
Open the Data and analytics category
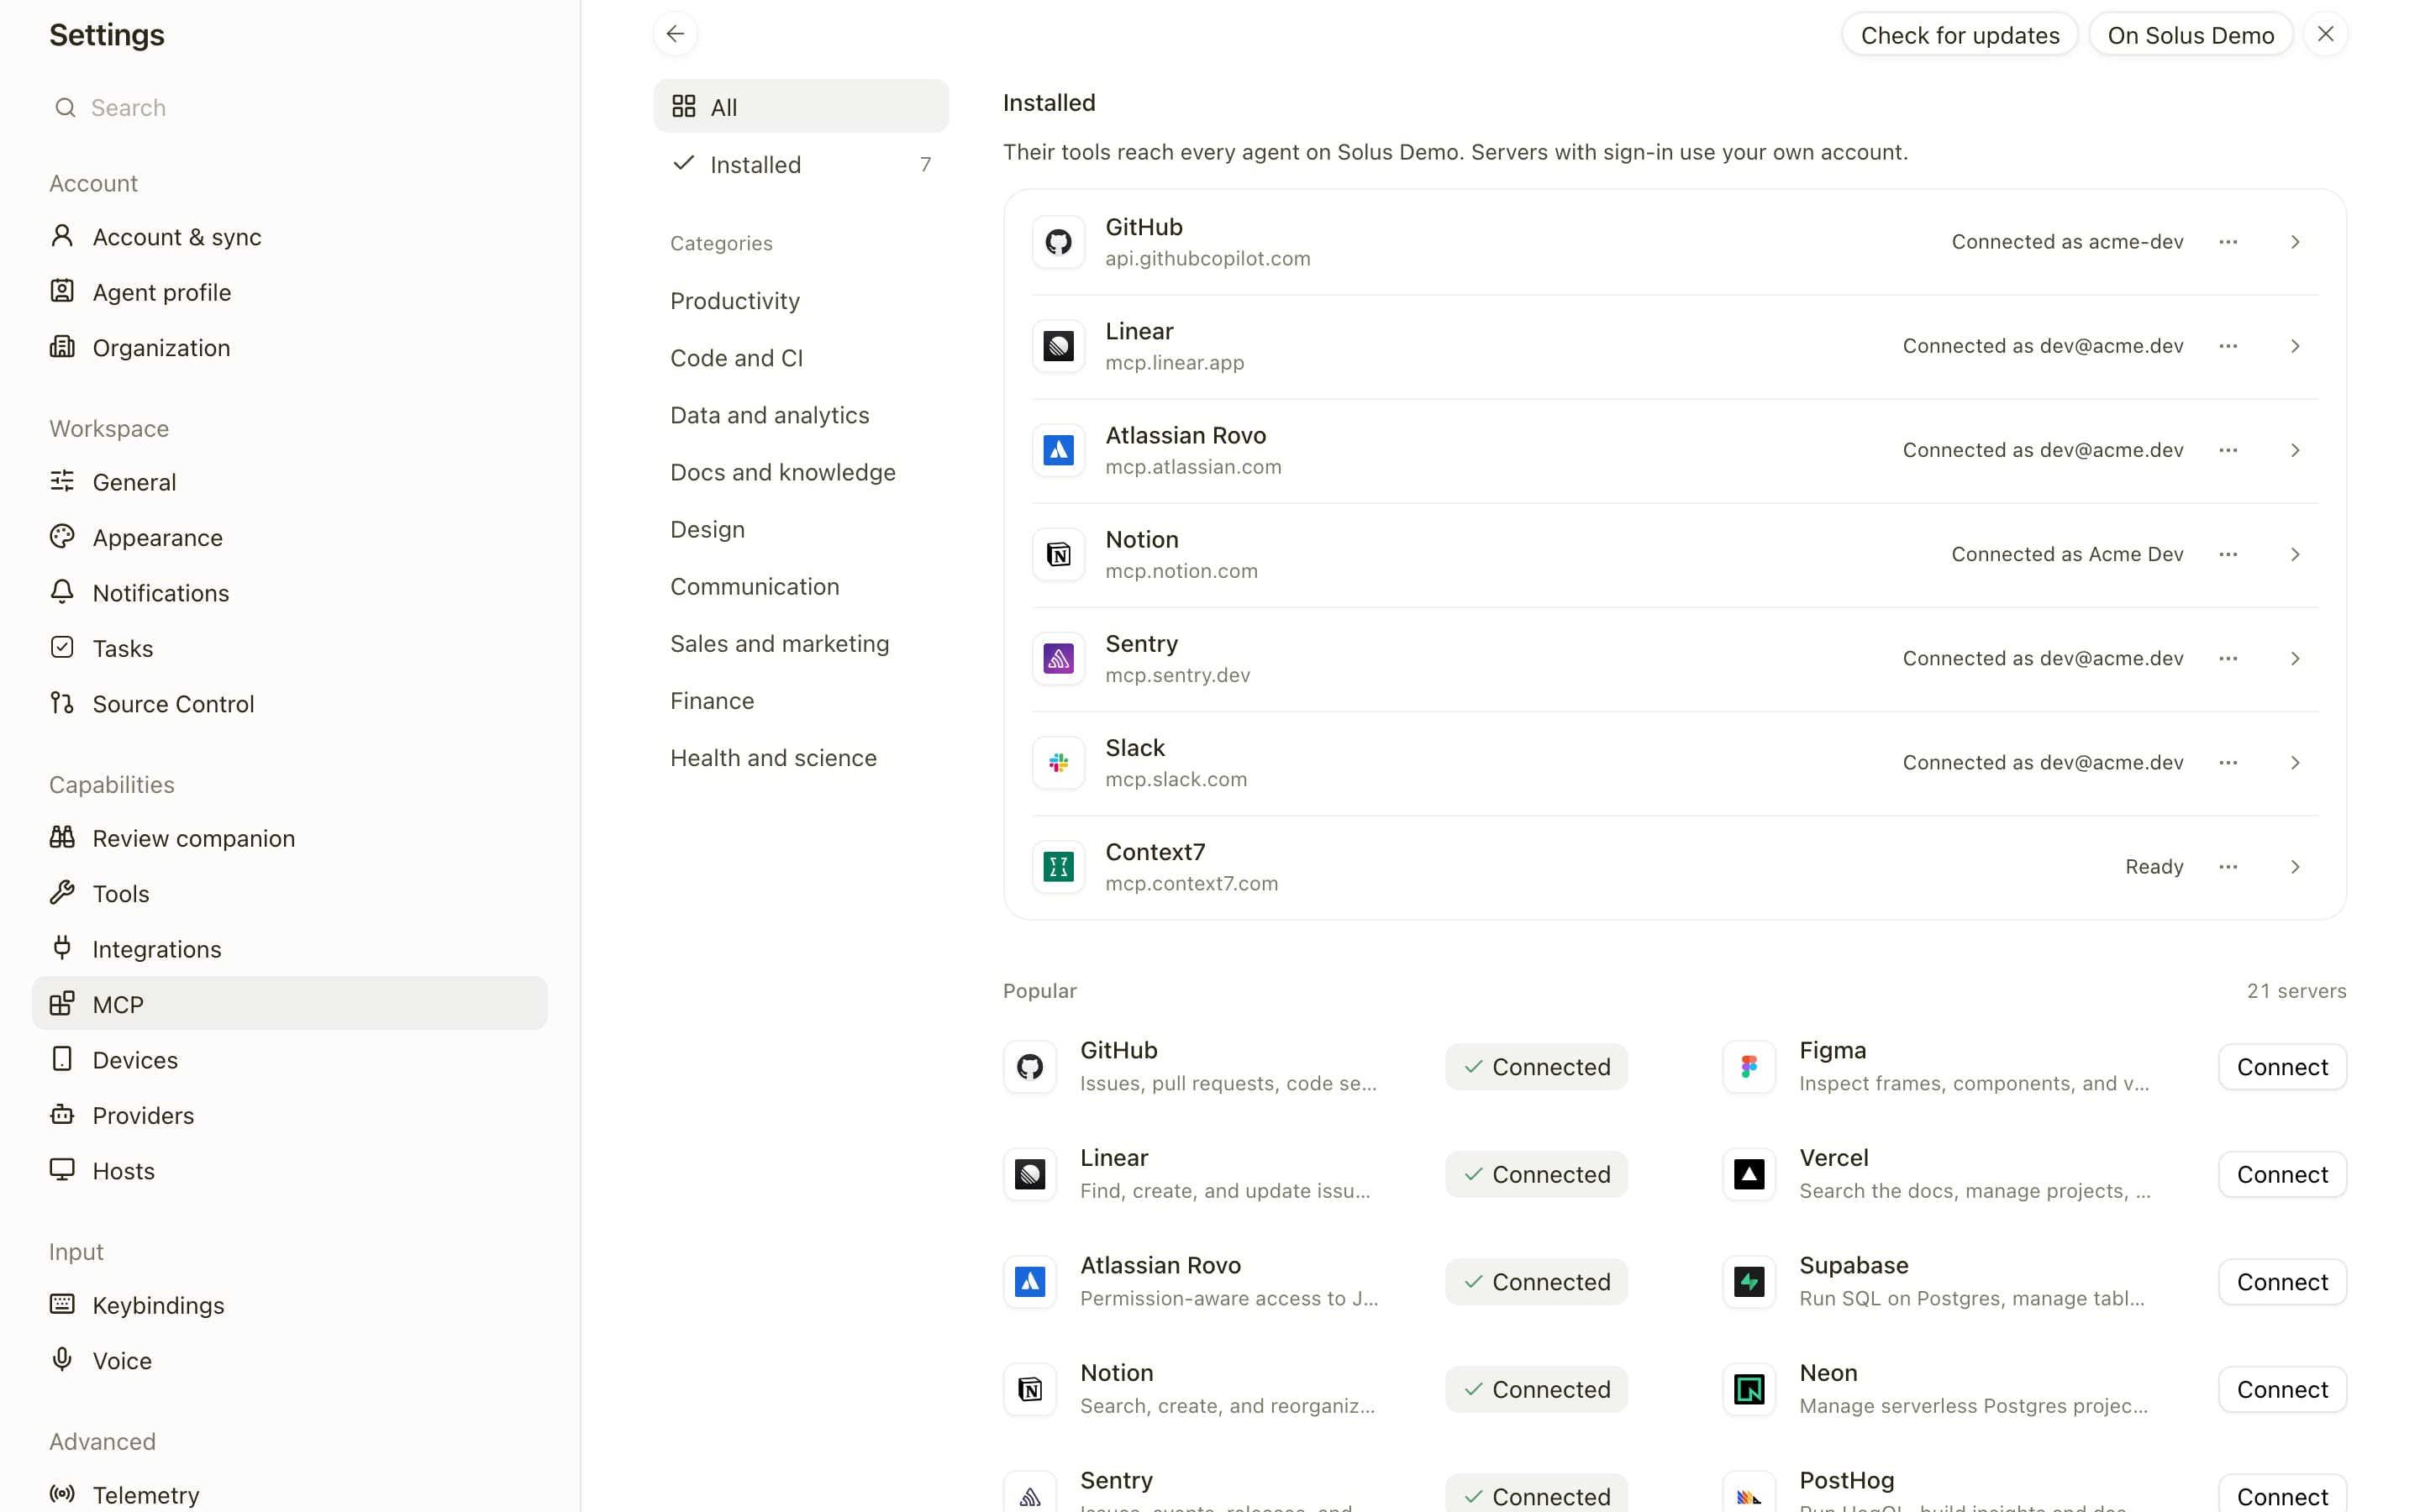tap(801, 415)
